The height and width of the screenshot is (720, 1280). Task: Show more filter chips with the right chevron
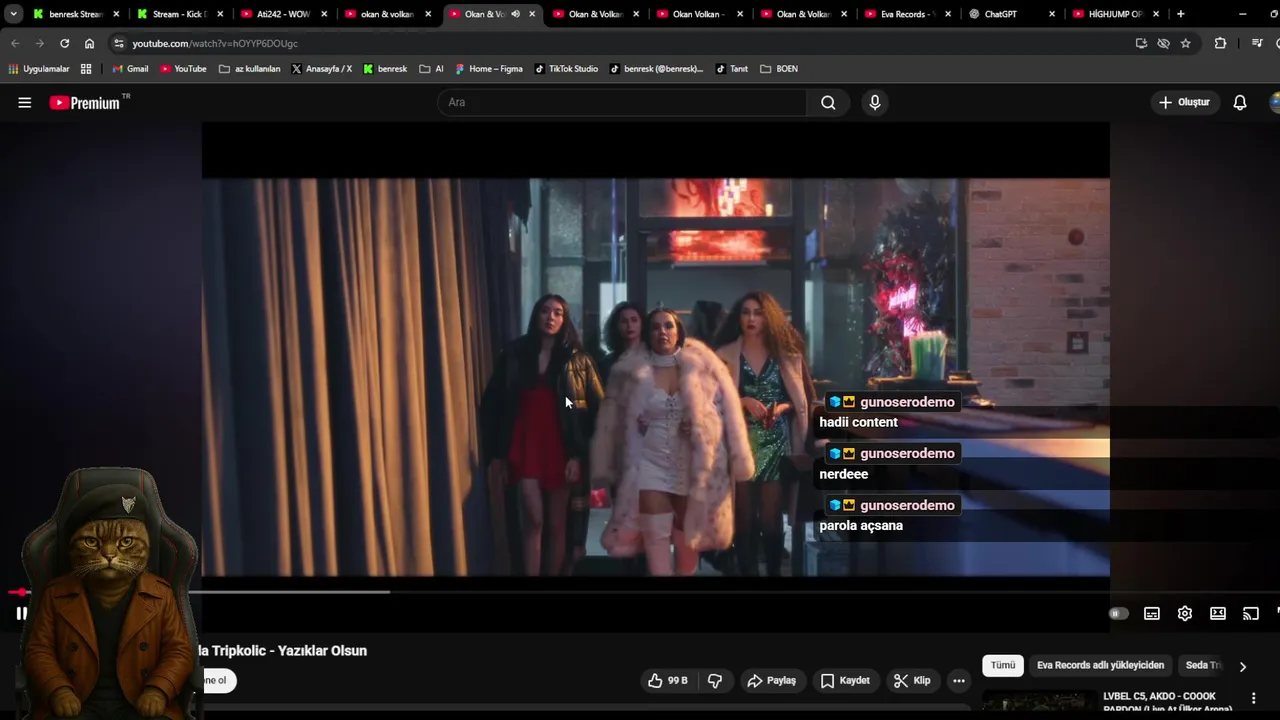click(1243, 666)
